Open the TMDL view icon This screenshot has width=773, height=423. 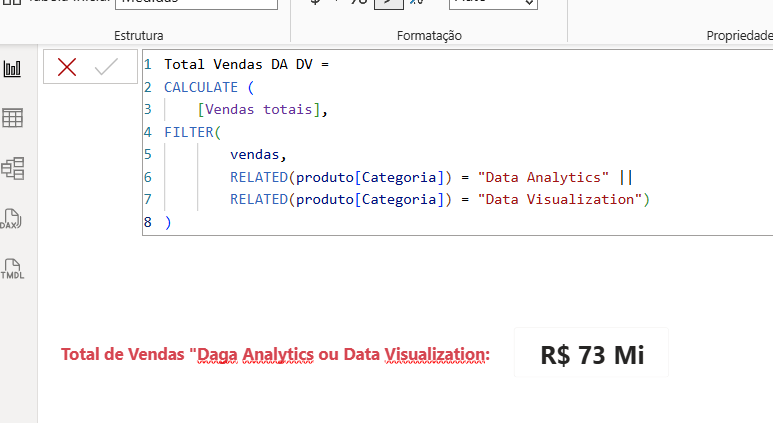(x=12, y=269)
